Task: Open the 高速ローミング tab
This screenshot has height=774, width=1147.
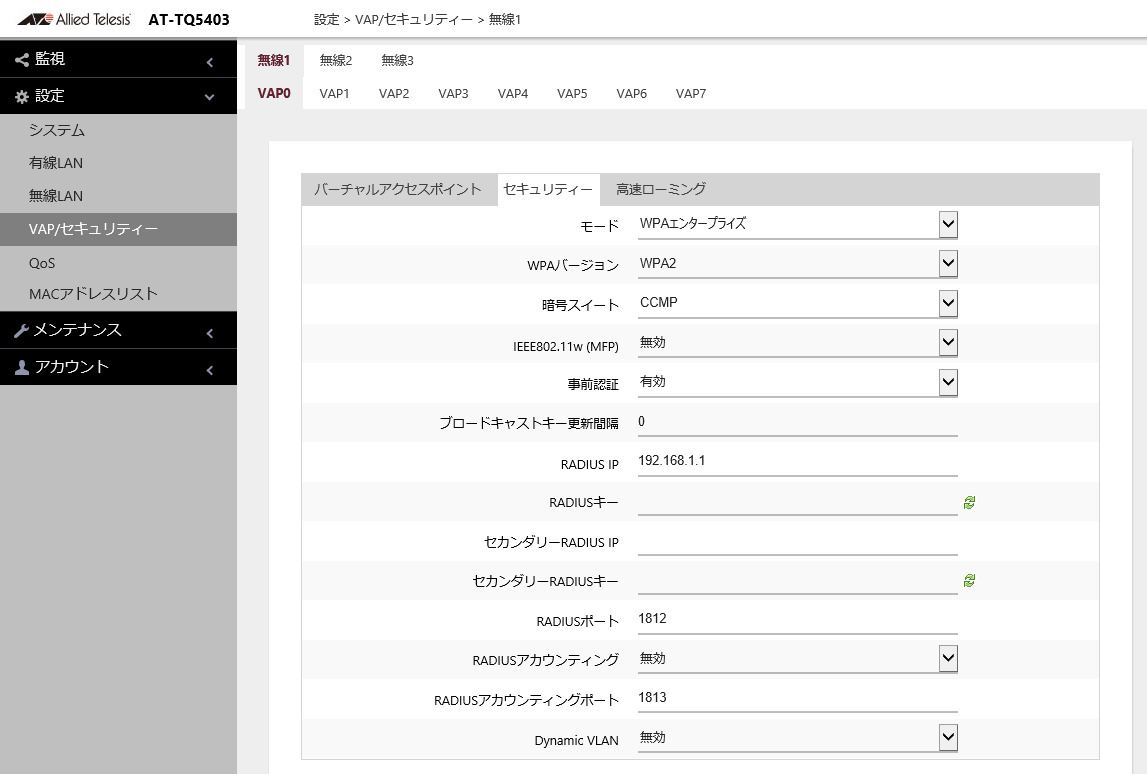Action: [660, 189]
